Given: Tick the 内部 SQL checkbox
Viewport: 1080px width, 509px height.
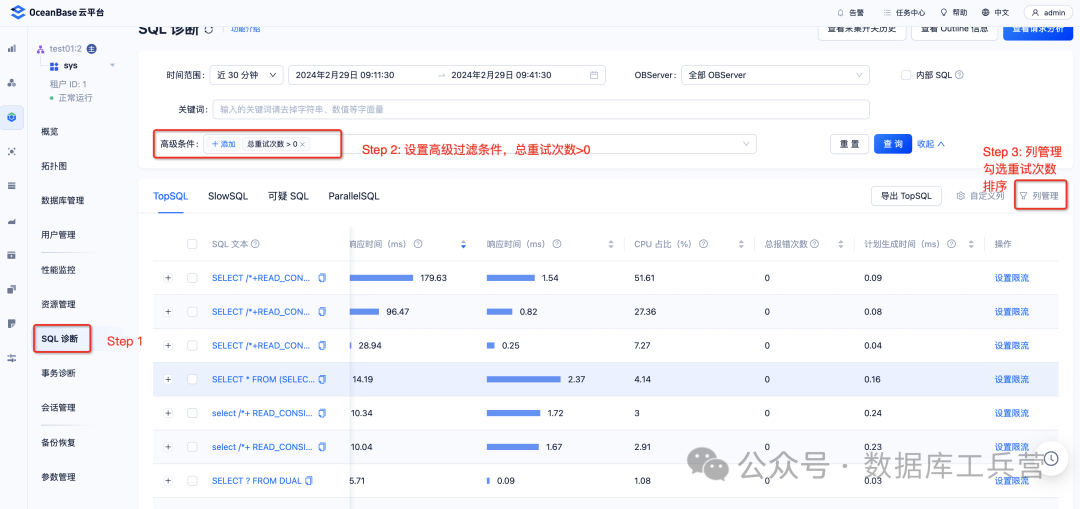Looking at the screenshot, I should [x=906, y=75].
